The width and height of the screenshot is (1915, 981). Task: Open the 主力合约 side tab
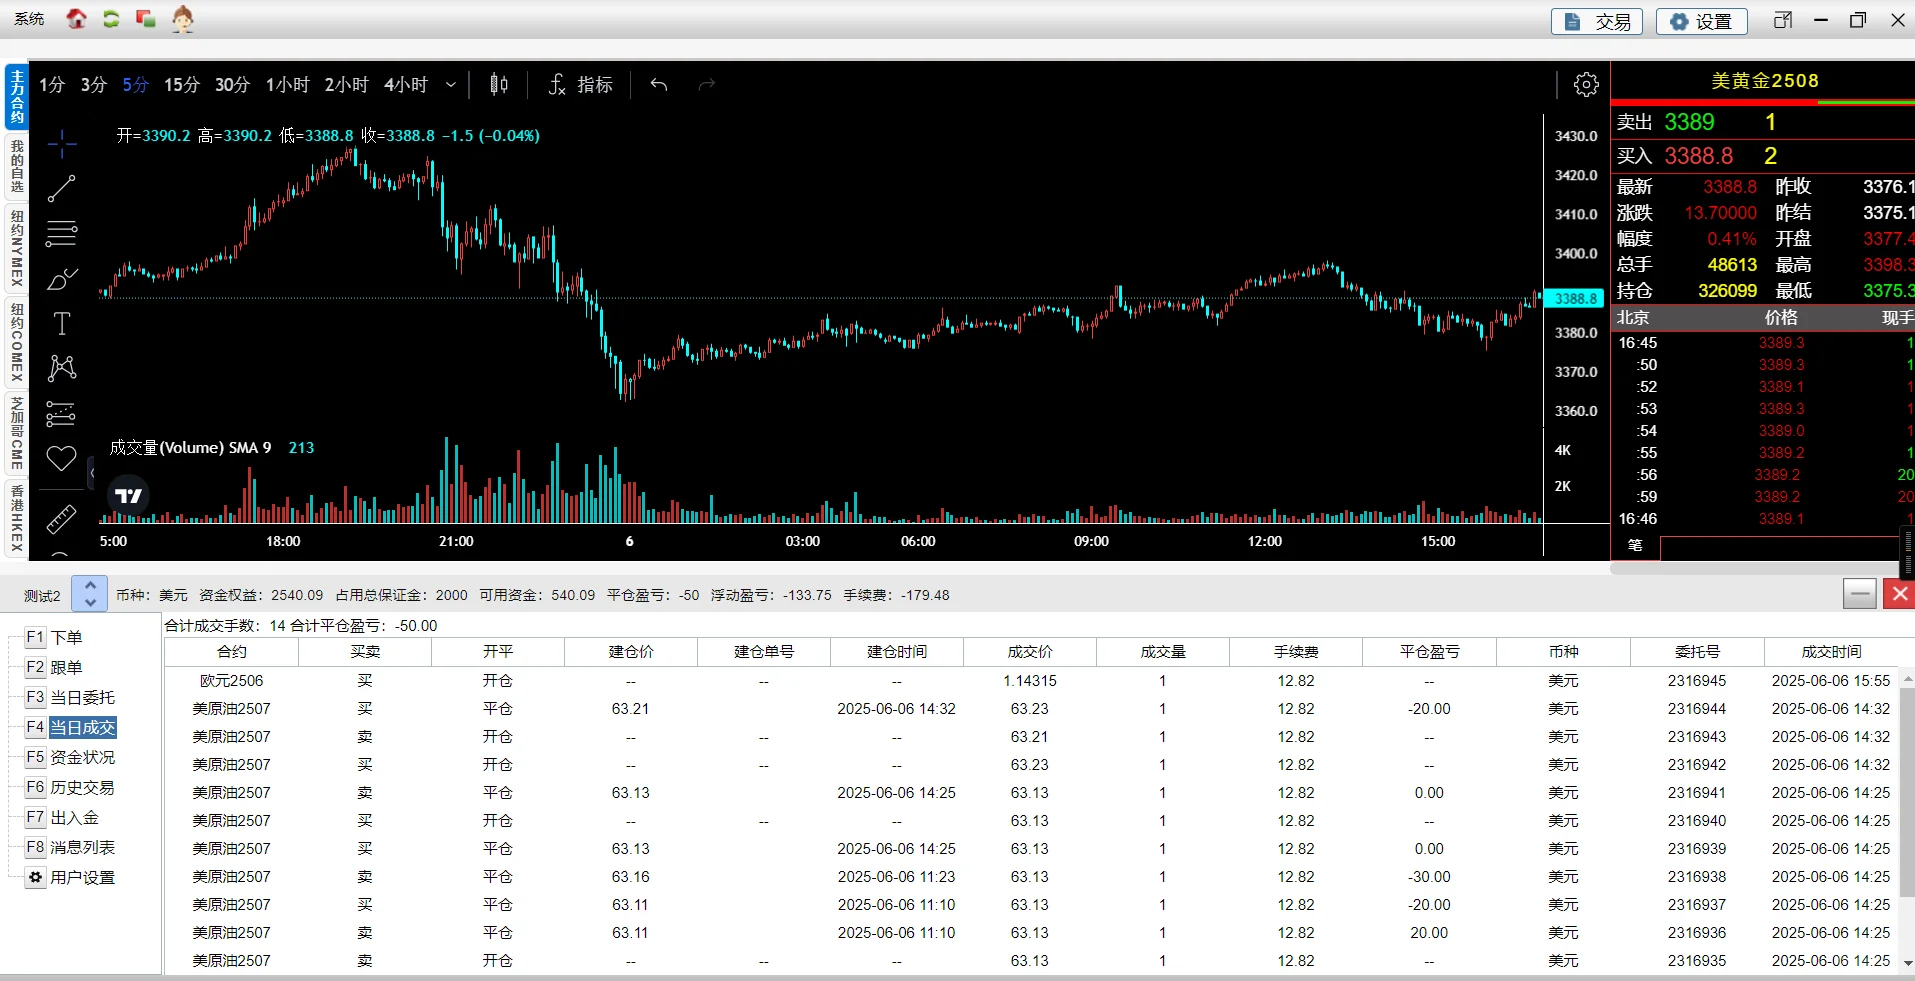pyautogui.click(x=17, y=97)
